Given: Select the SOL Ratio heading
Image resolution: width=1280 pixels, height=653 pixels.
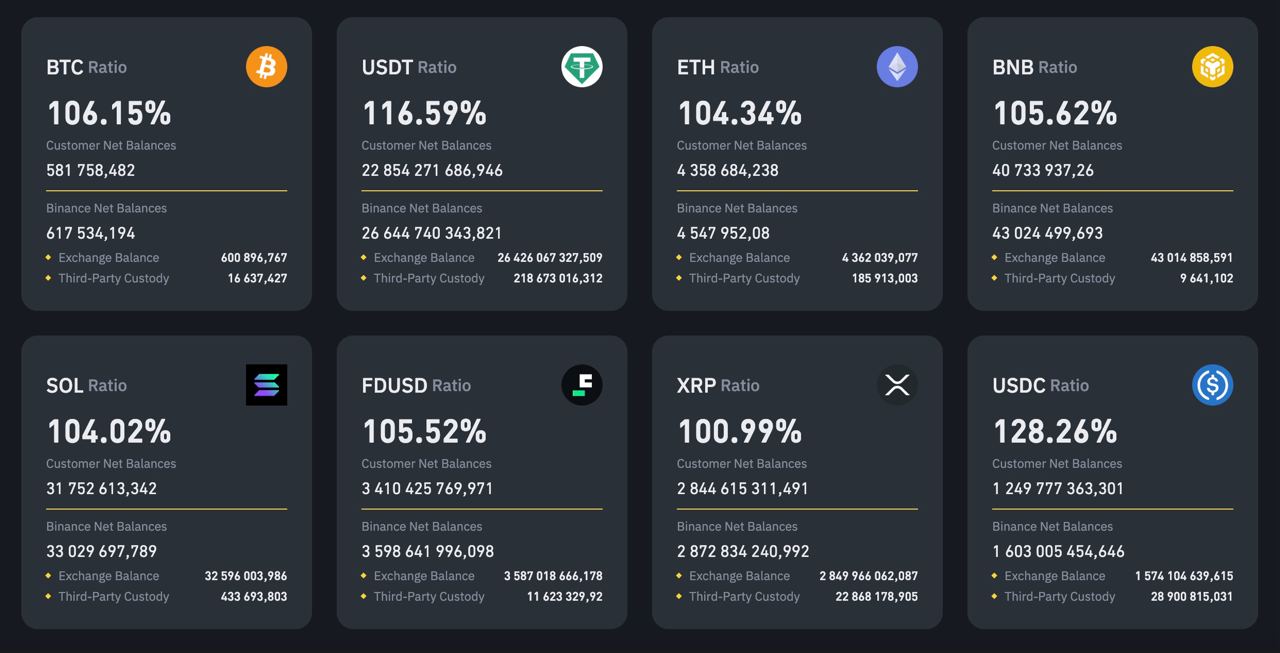Looking at the screenshot, I should [87, 385].
